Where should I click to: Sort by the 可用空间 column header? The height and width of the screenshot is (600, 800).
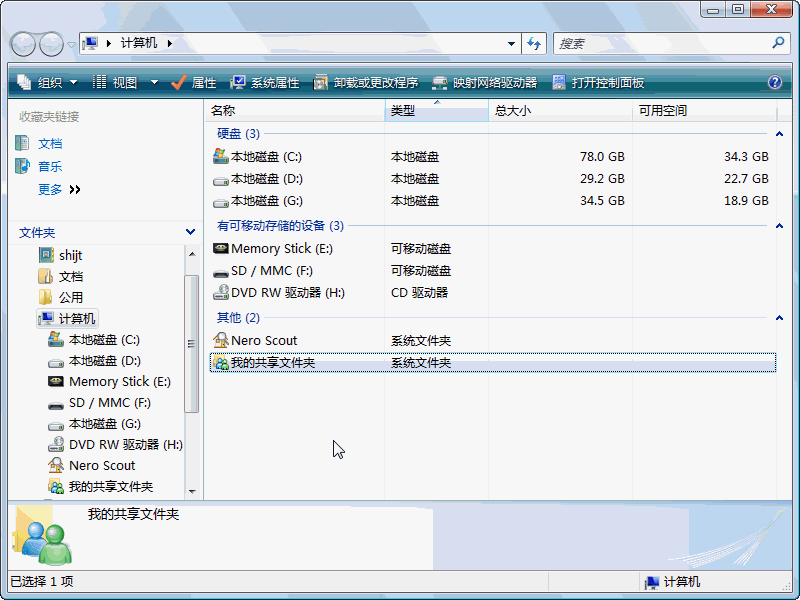point(704,110)
